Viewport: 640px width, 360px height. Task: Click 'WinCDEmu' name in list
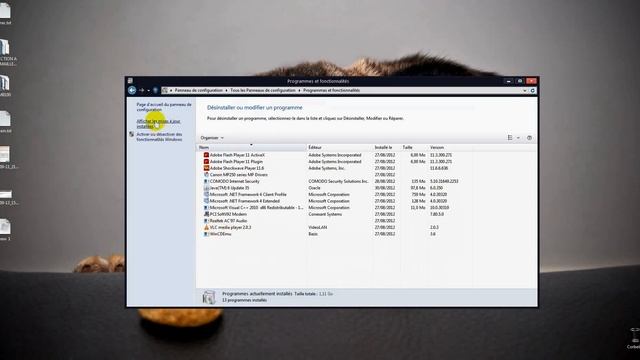click(220, 234)
